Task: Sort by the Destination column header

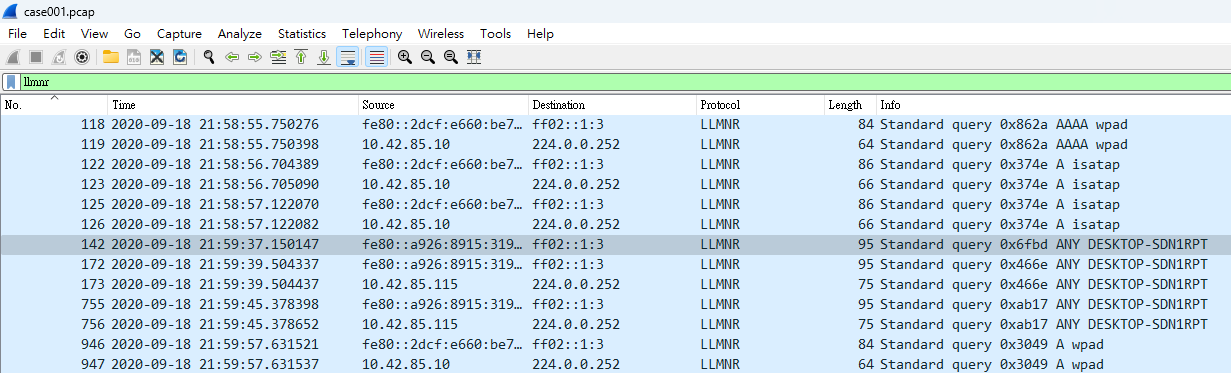Action: click(x=612, y=105)
